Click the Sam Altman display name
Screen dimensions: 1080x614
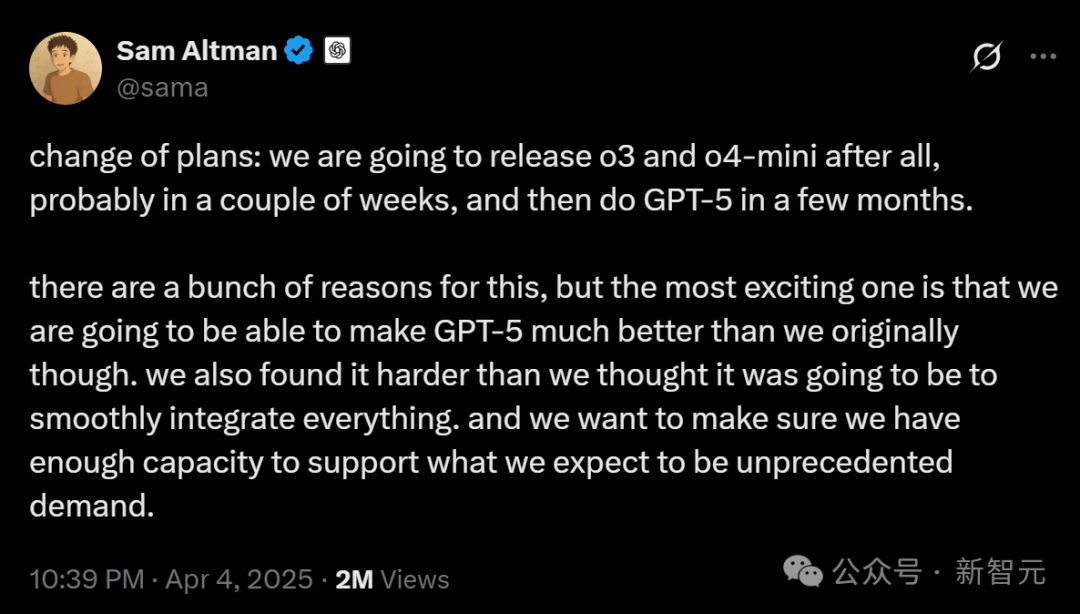(197, 51)
